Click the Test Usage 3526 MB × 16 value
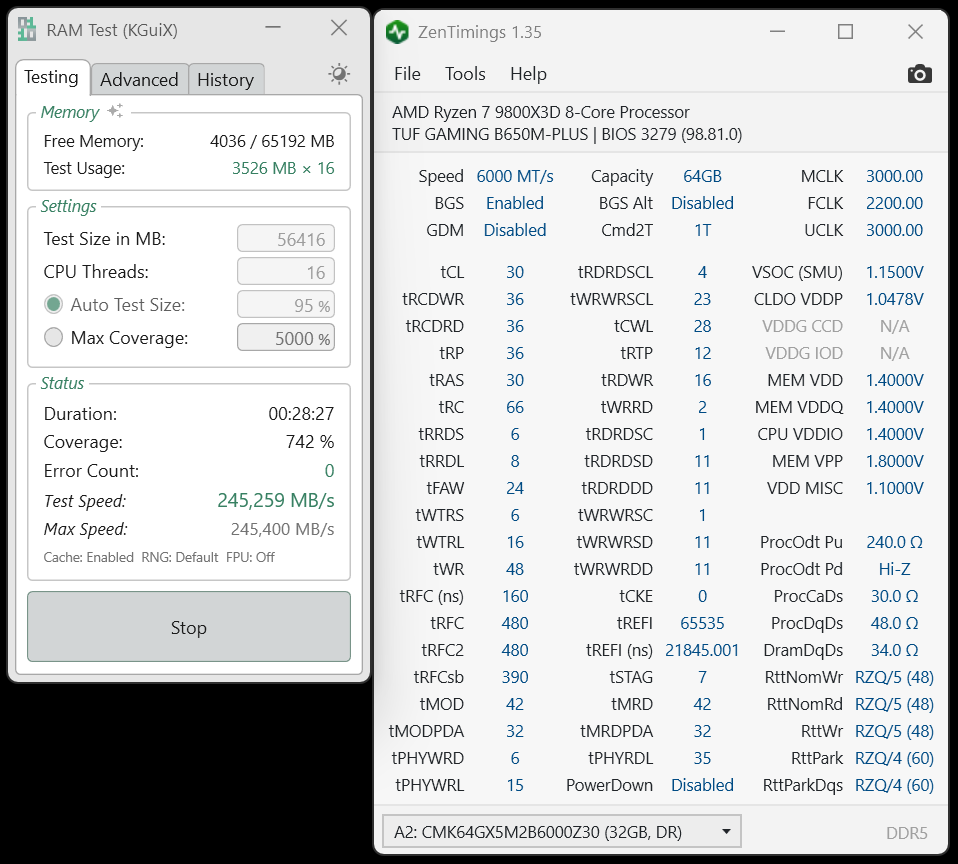 (283, 168)
